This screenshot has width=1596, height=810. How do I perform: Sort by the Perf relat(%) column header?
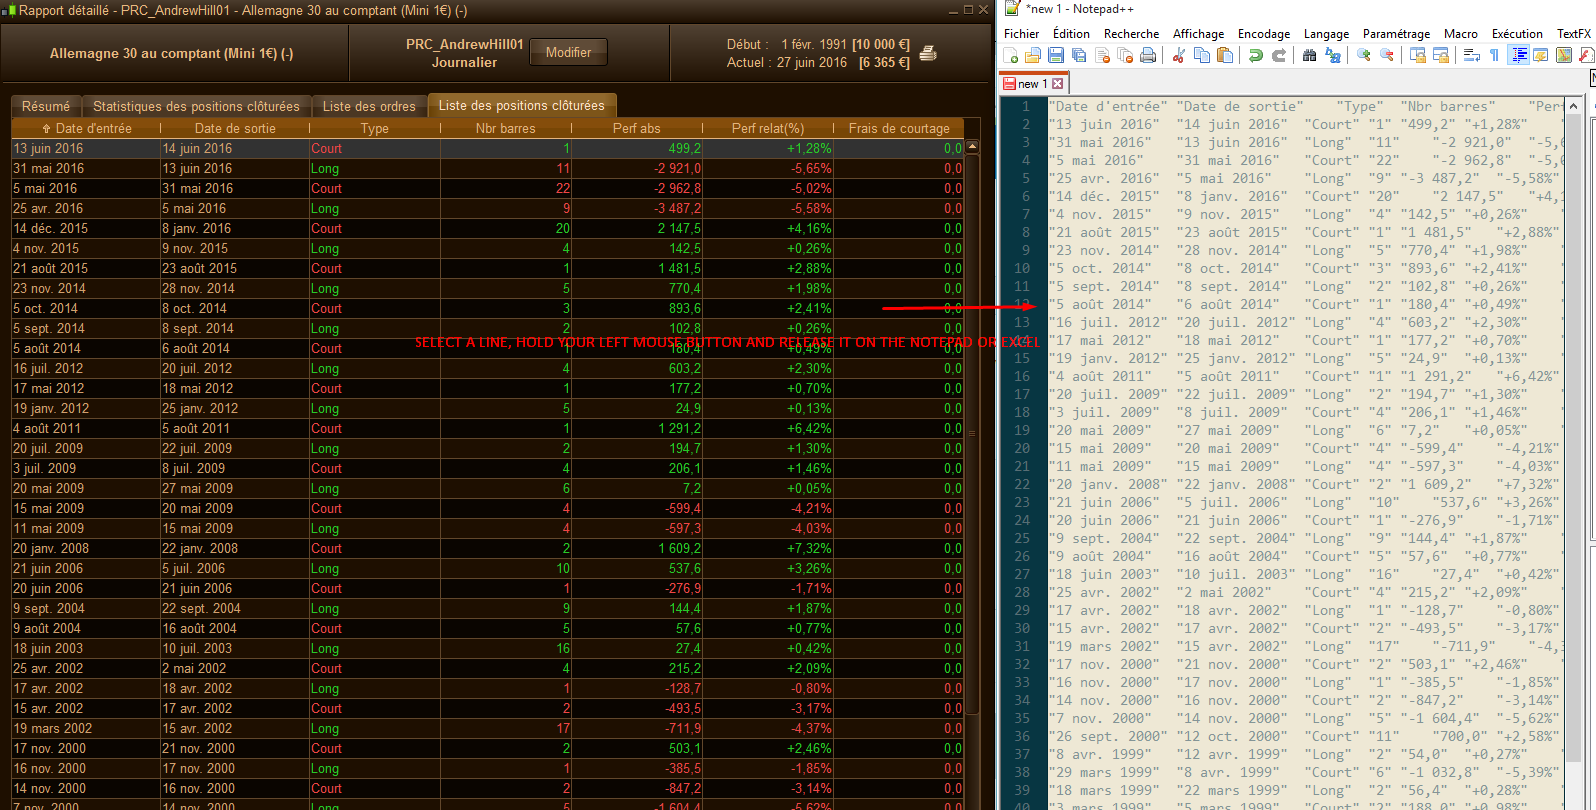point(768,128)
